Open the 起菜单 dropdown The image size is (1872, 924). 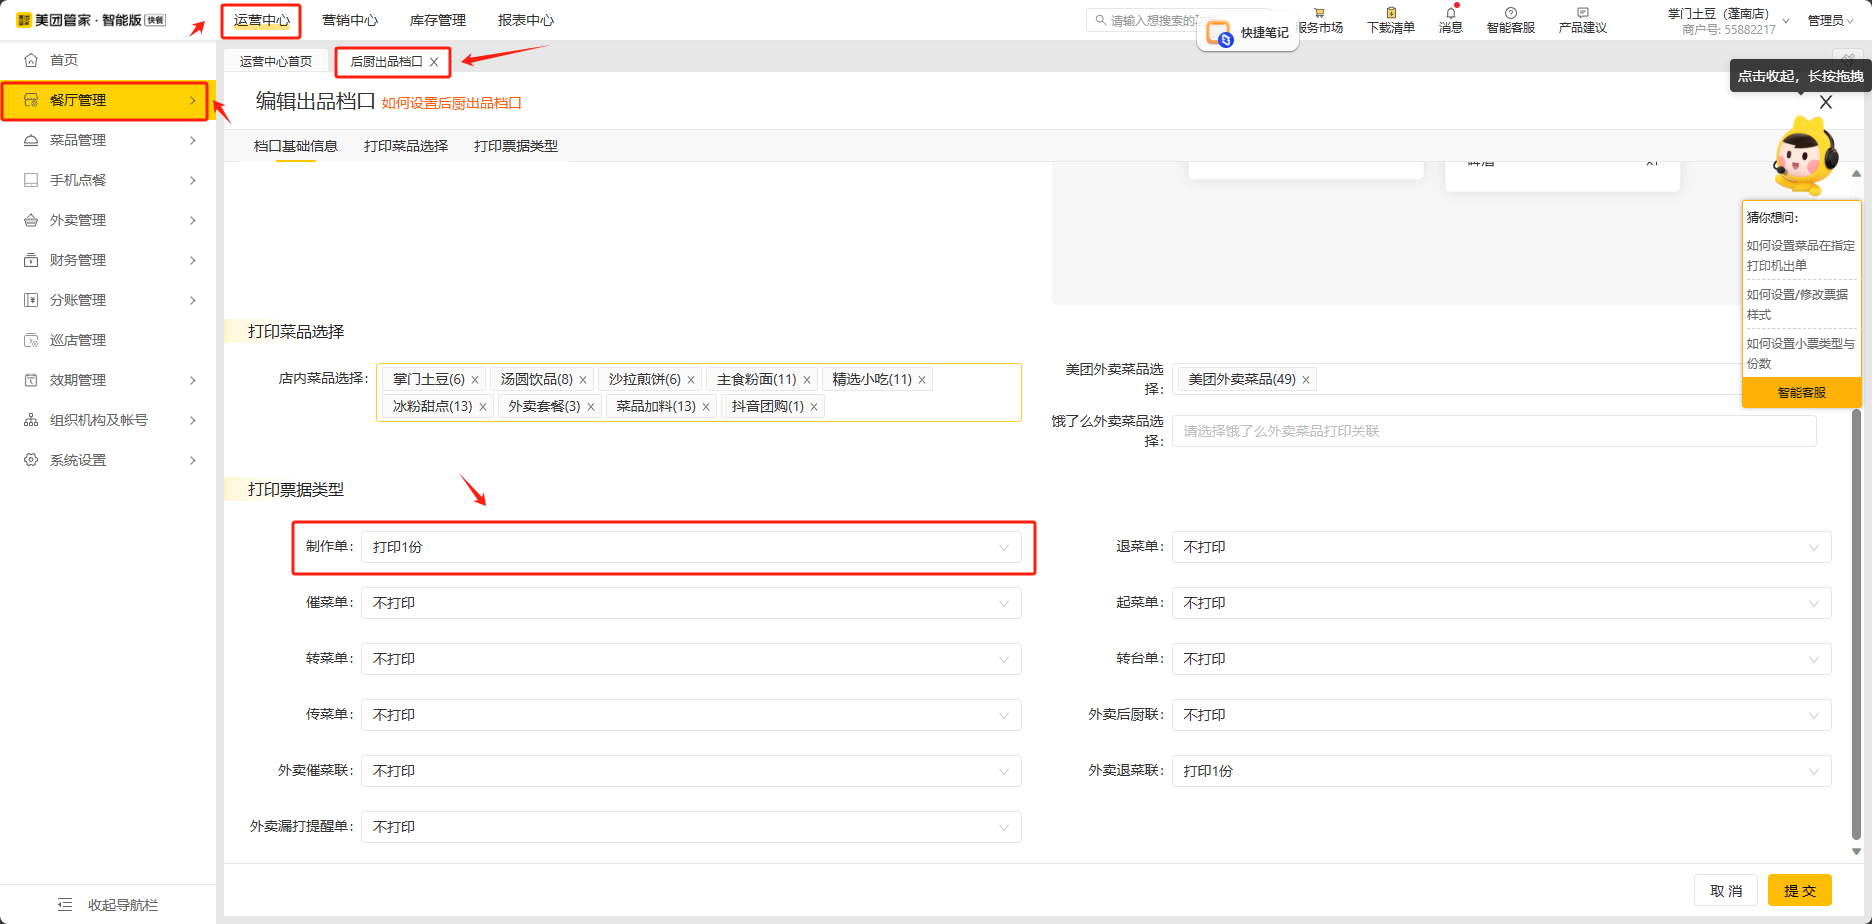1502,603
